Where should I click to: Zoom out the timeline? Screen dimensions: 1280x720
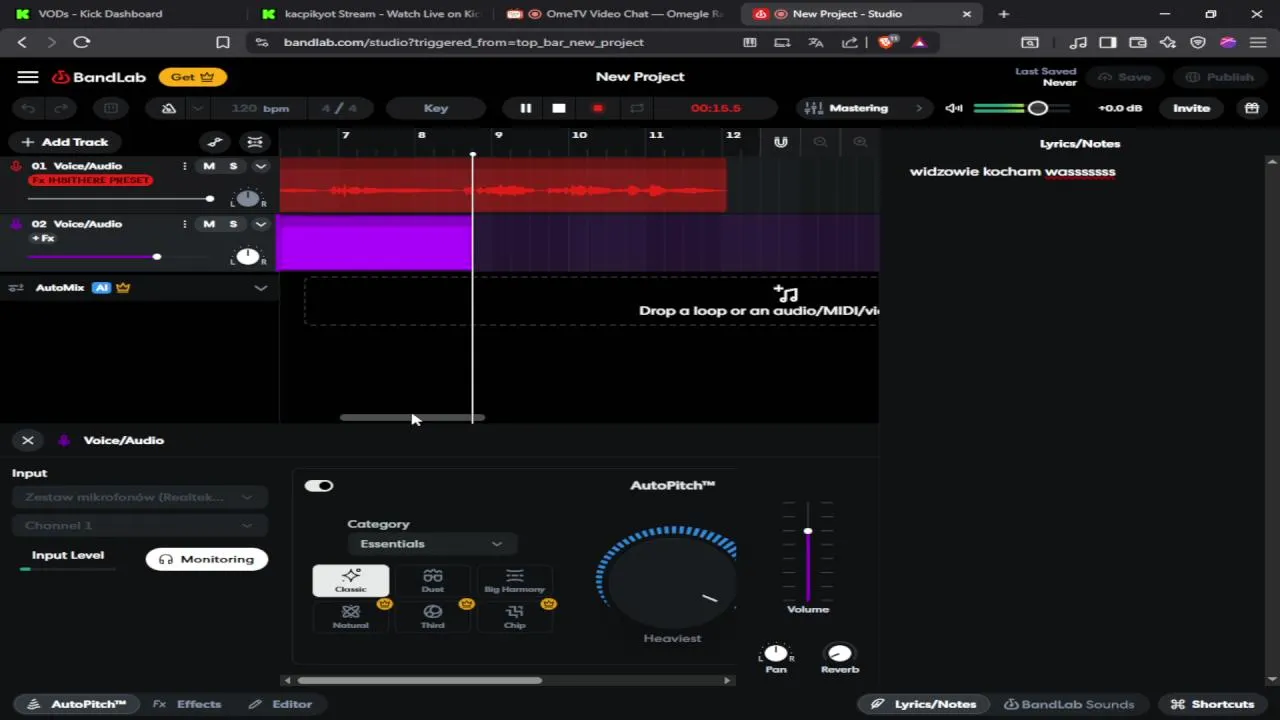click(820, 142)
